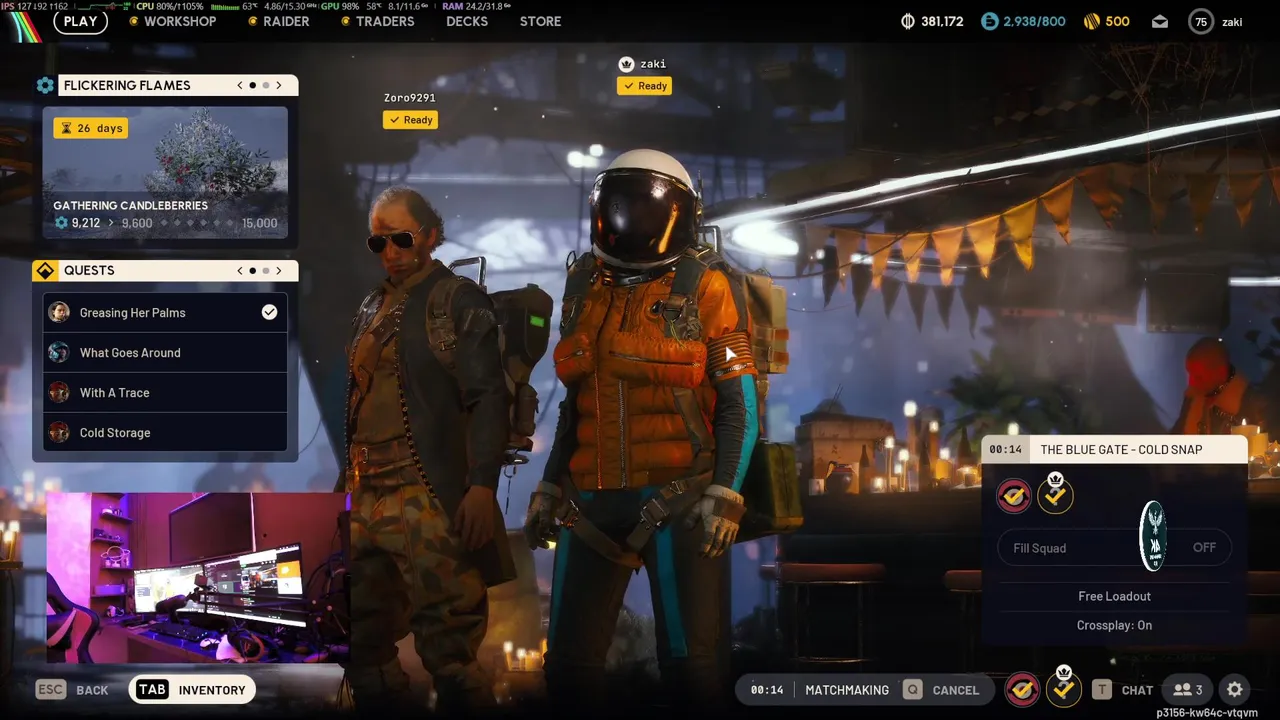The width and height of the screenshot is (1280, 720).
Task: Click the webcam stream overlay
Action: [197, 577]
